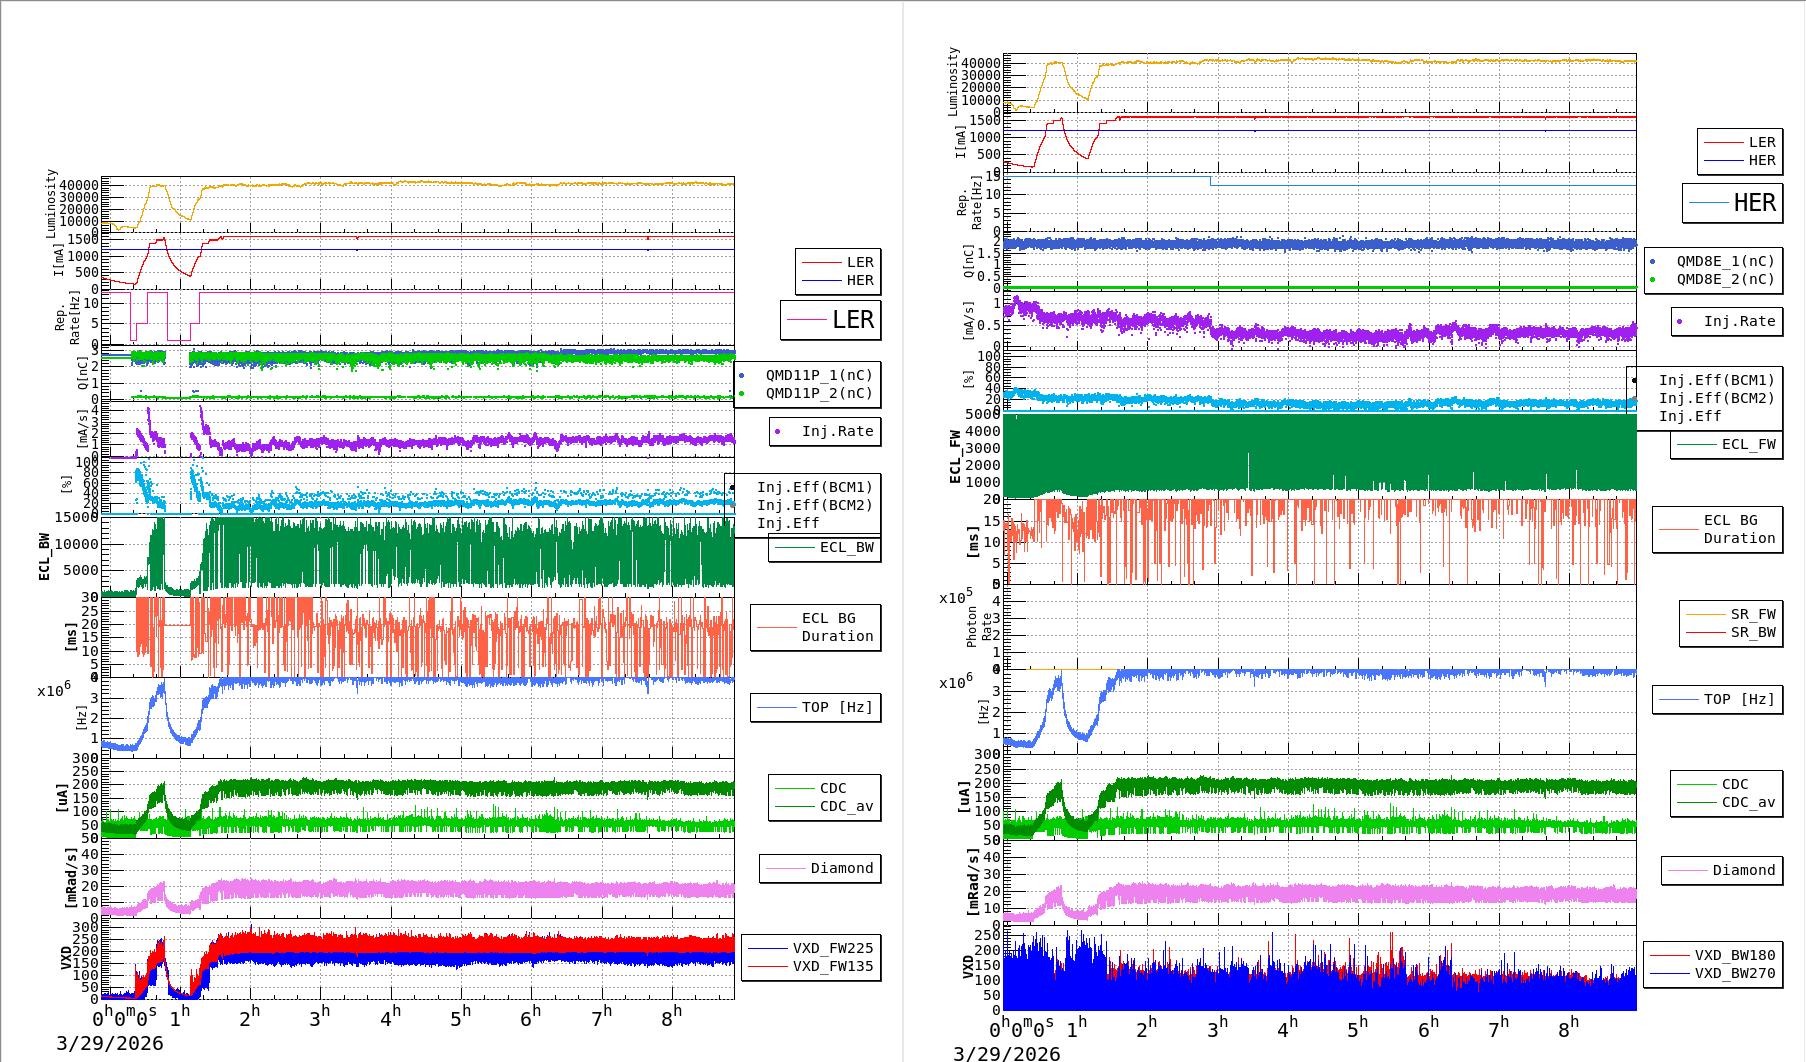
Task: Select the QMD8E_2(nC) legend entry
Action: click(x=1724, y=279)
